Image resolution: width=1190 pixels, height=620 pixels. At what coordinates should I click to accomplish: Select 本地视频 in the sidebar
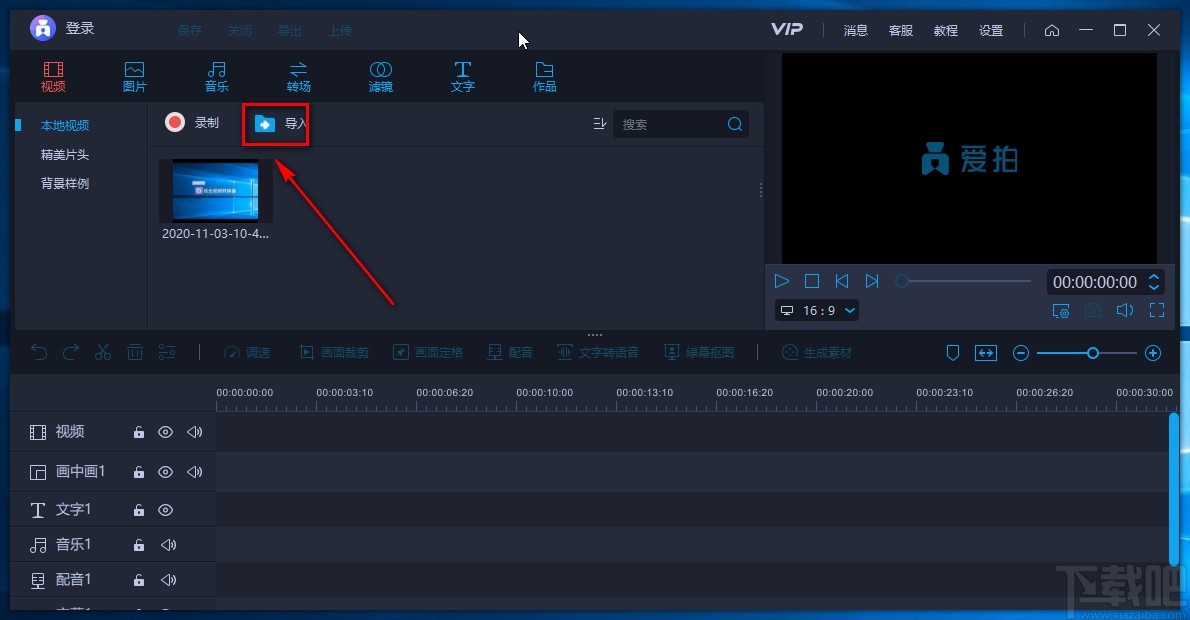65,125
